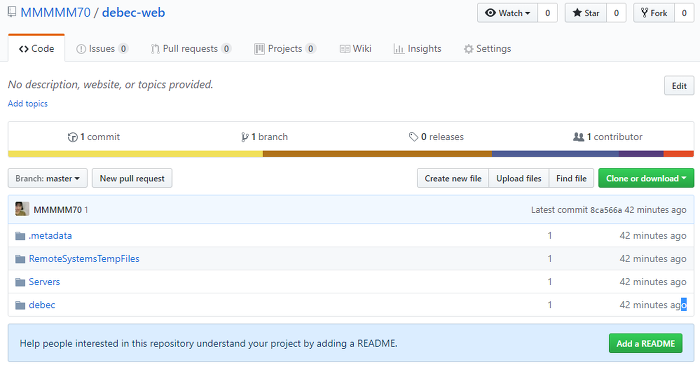Image resolution: width=700 pixels, height=367 pixels.
Task: Open the 1 contributor page
Action: [x=608, y=137]
